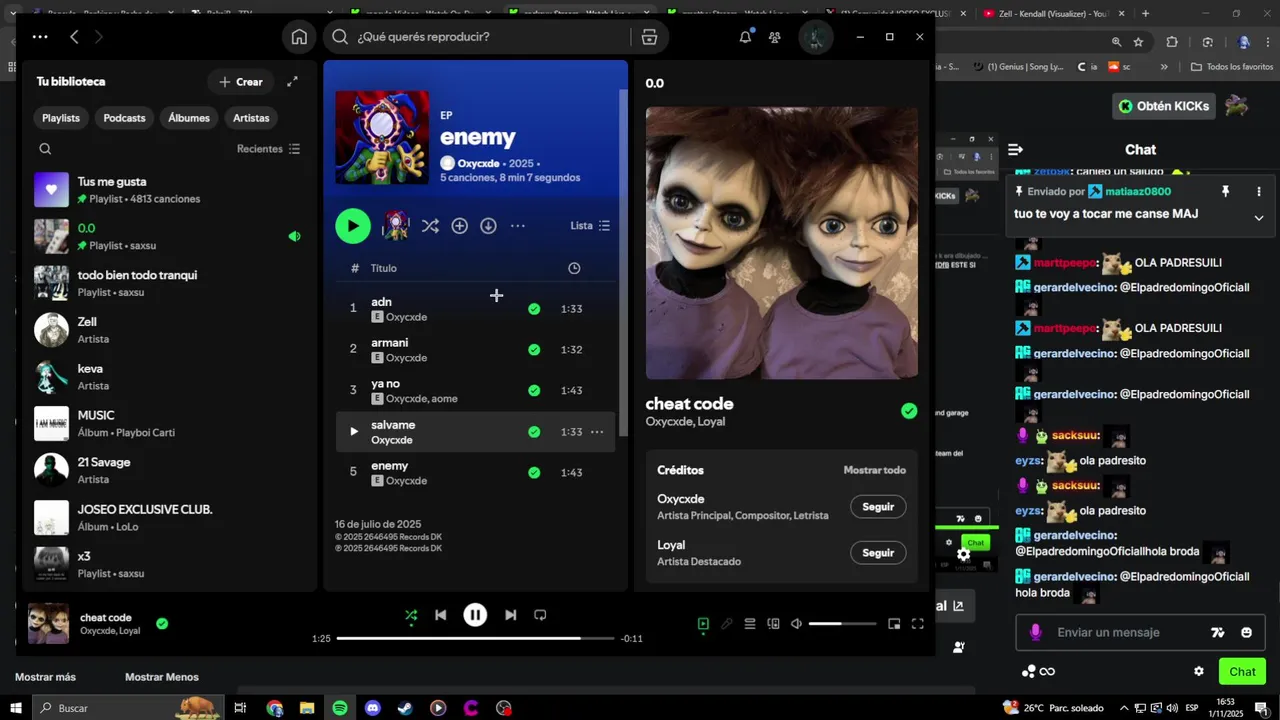Adjust the Spotify volume slider
Image resolution: width=1280 pixels, height=720 pixels.
click(x=842, y=624)
